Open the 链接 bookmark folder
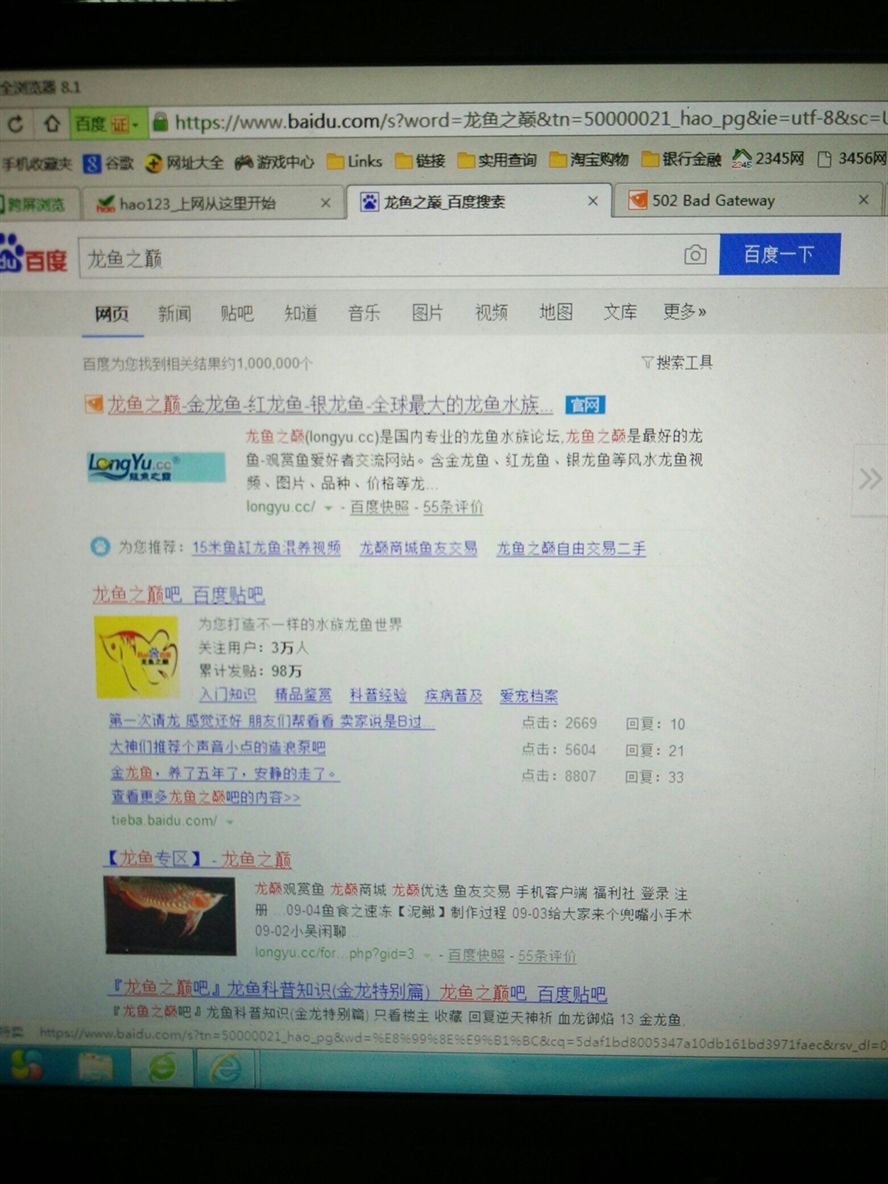This screenshot has height=1184, width=888. click(420, 160)
